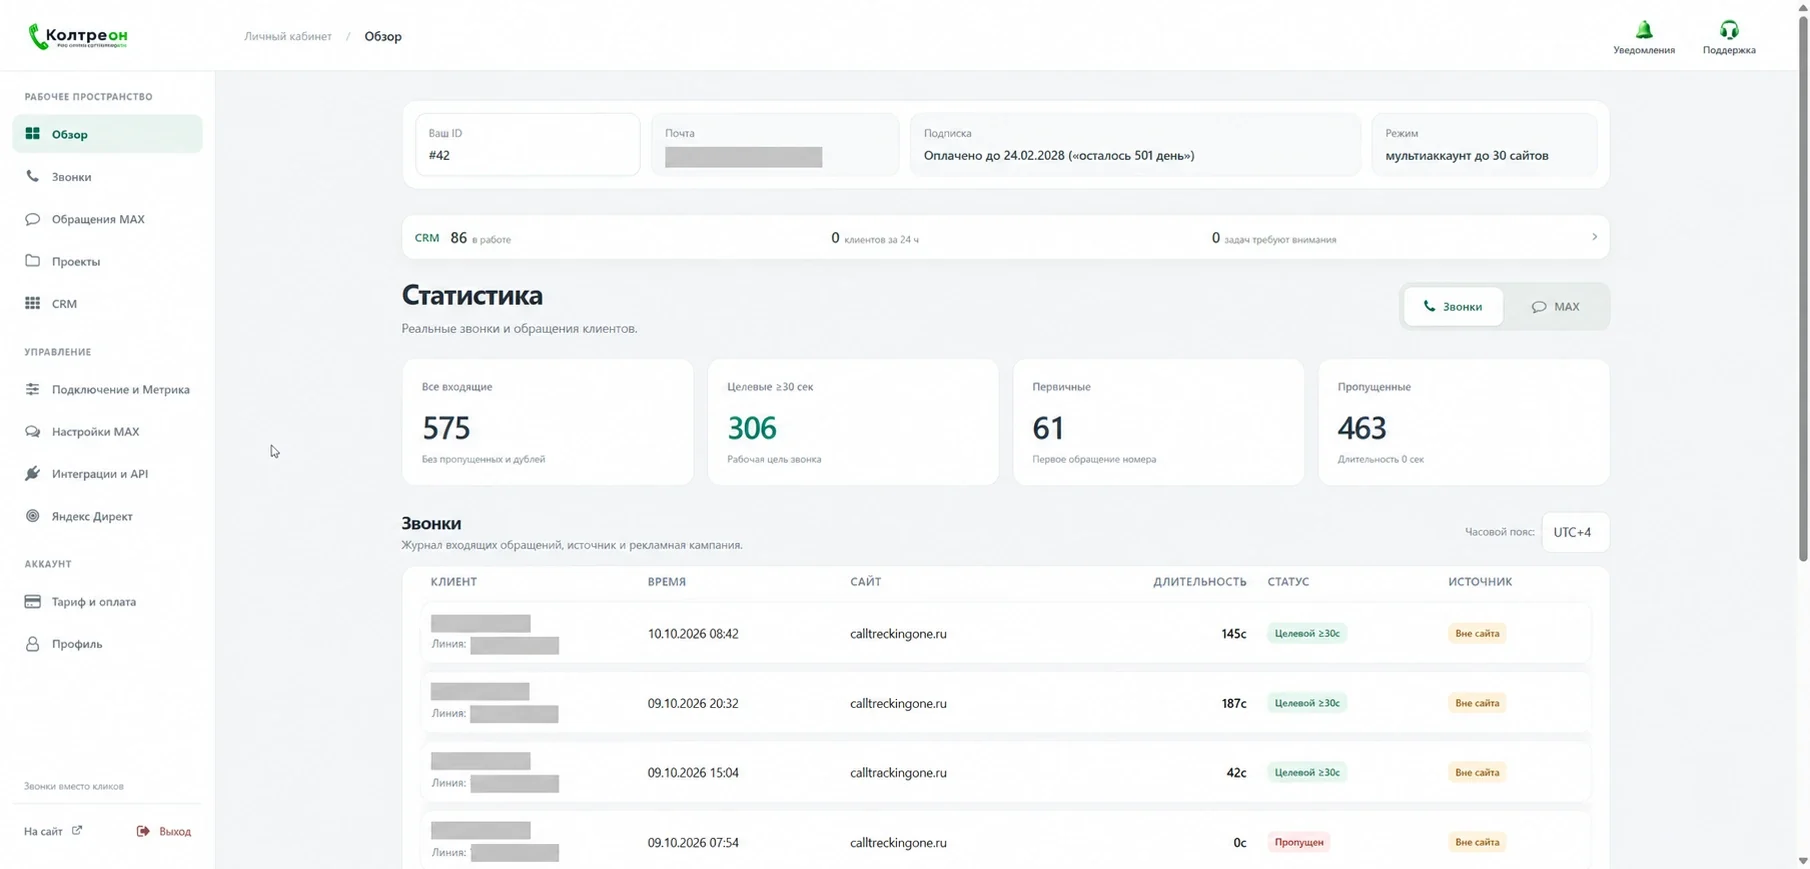The height and width of the screenshot is (869, 1810).
Task: Click the call time 10.10.2026 08:42
Action: [x=693, y=634]
